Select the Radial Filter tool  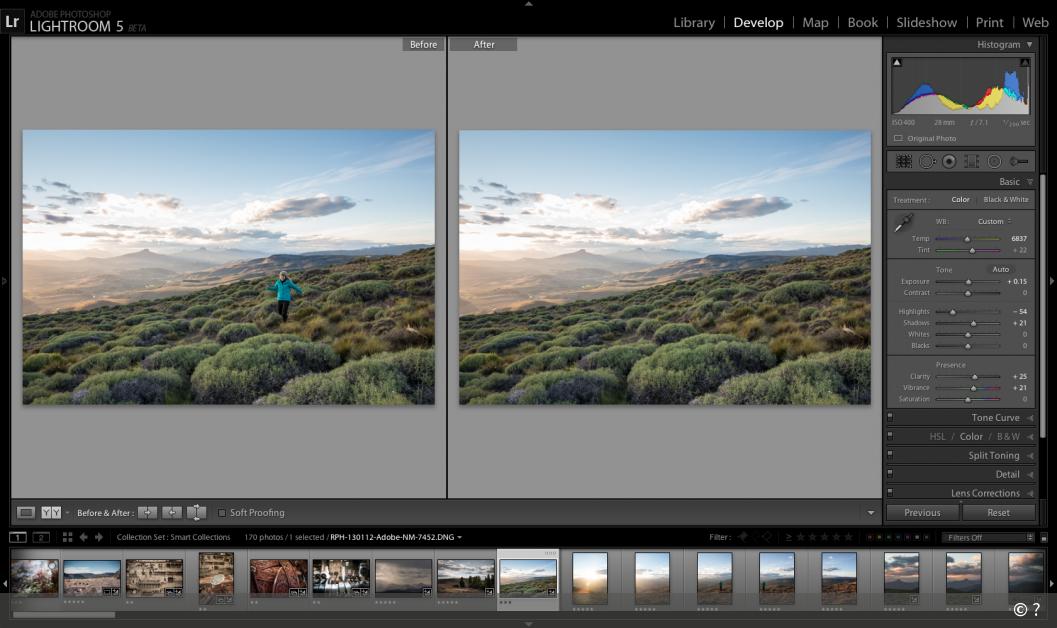(994, 161)
